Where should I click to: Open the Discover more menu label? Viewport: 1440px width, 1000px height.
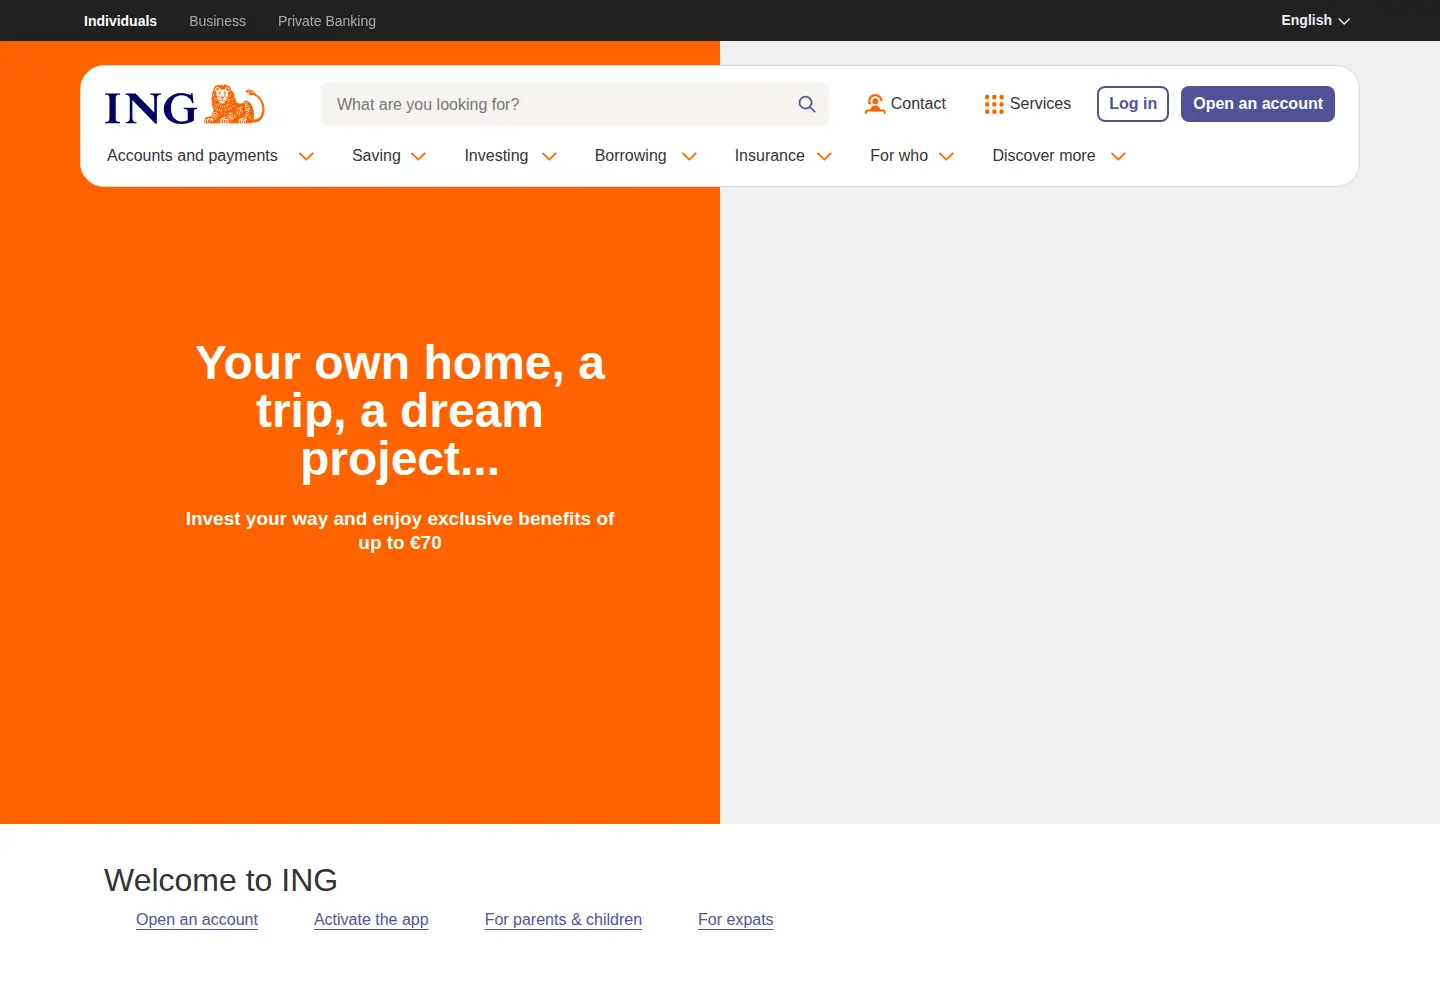pyautogui.click(x=1044, y=156)
